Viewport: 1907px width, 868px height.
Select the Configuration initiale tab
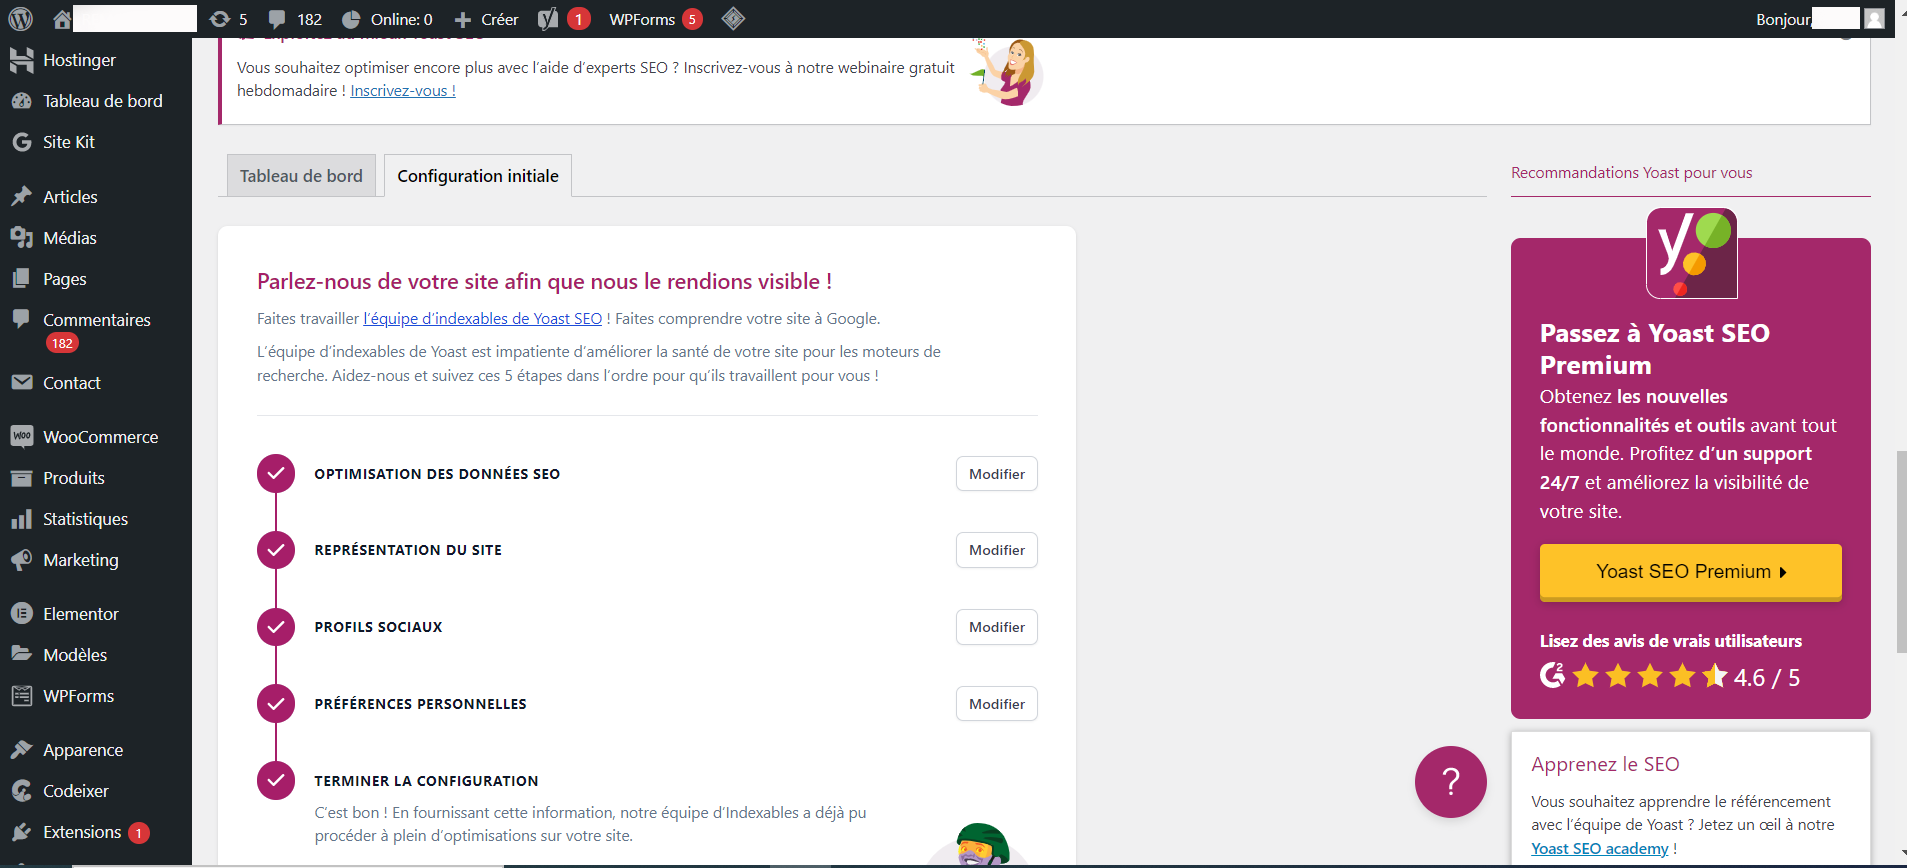click(478, 176)
